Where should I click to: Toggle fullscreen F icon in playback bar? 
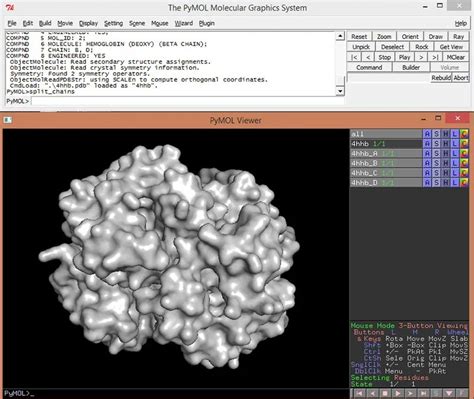[462, 394]
